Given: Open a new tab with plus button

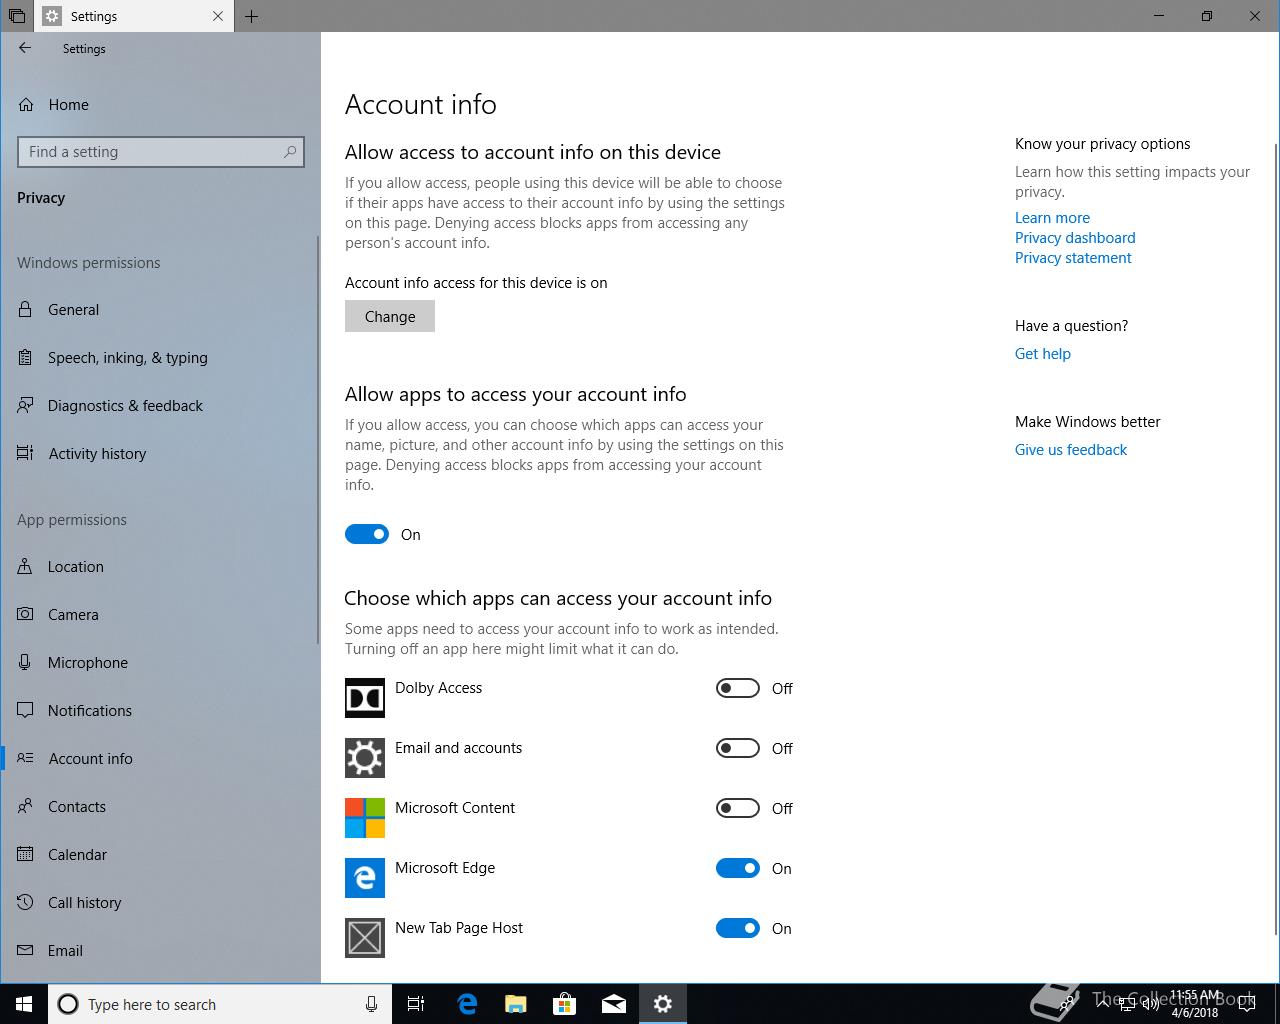Looking at the screenshot, I should pos(252,16).
